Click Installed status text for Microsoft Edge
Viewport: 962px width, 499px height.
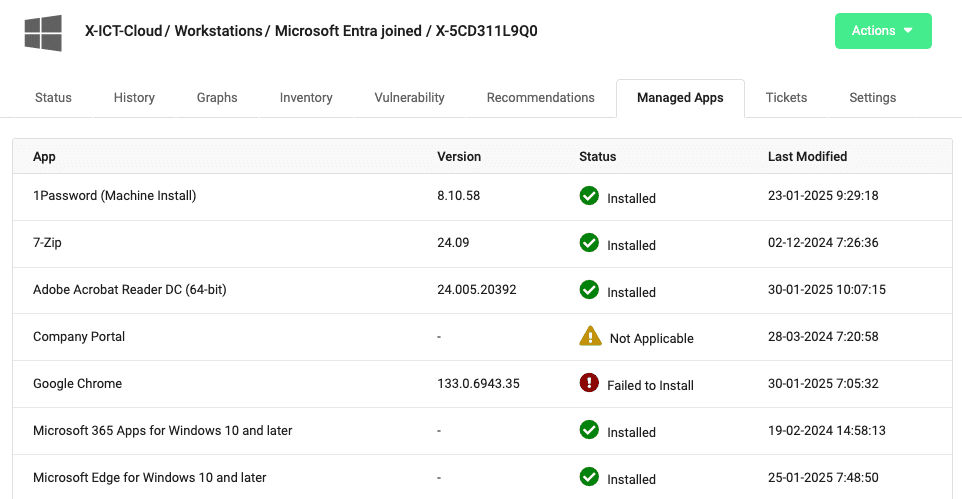point(631,479)
